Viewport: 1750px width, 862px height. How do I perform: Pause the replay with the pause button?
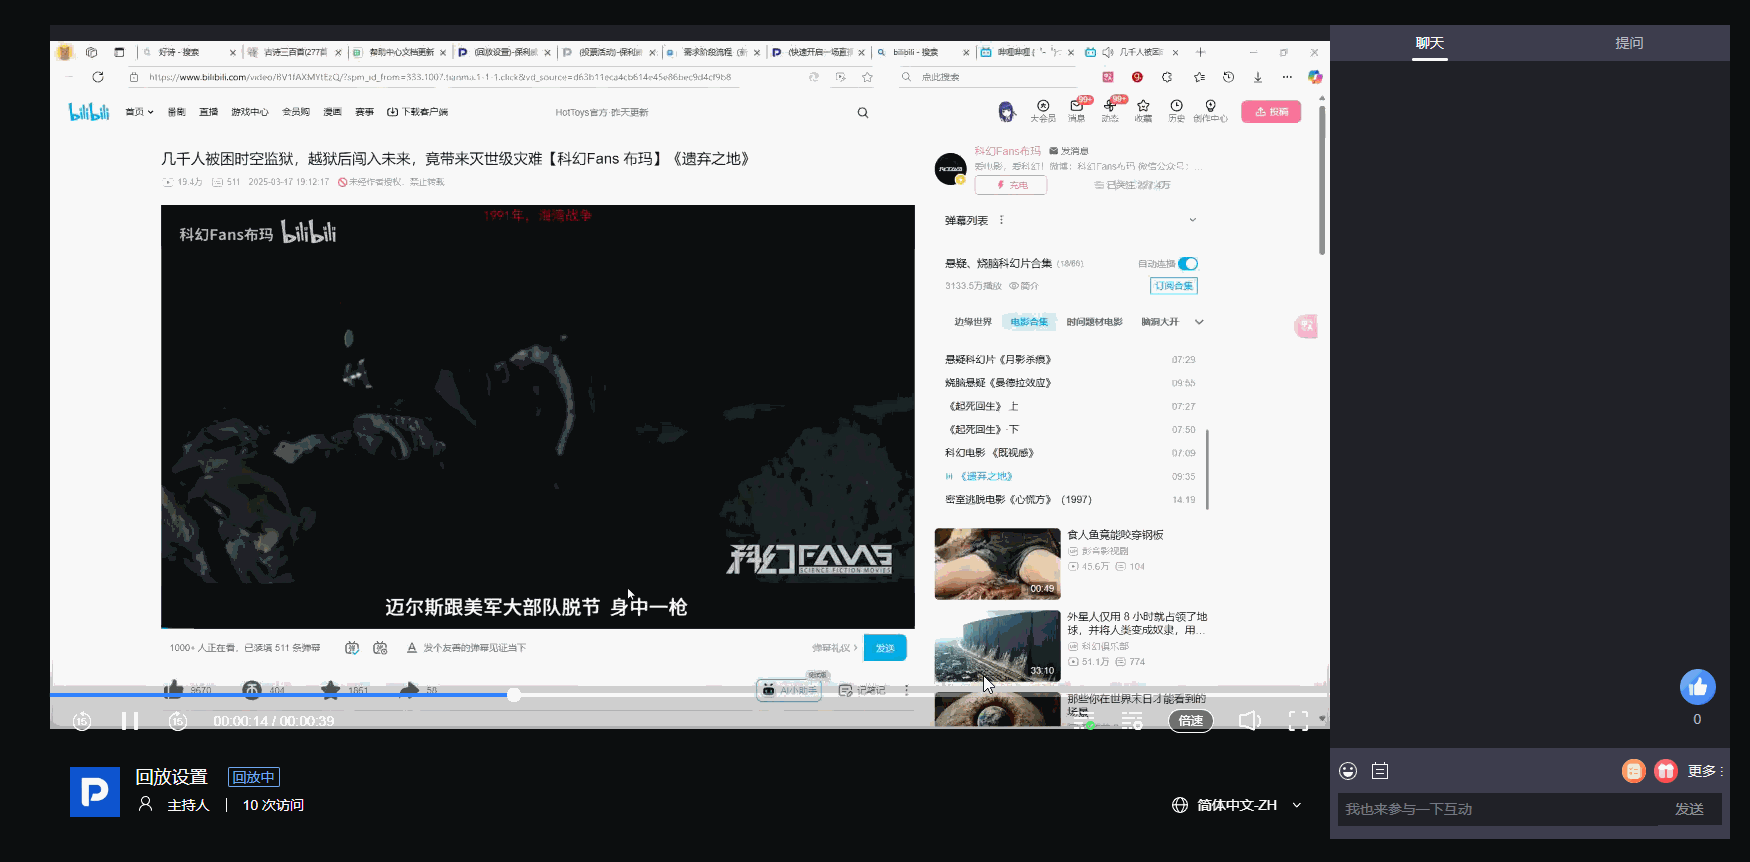point(130,721)
